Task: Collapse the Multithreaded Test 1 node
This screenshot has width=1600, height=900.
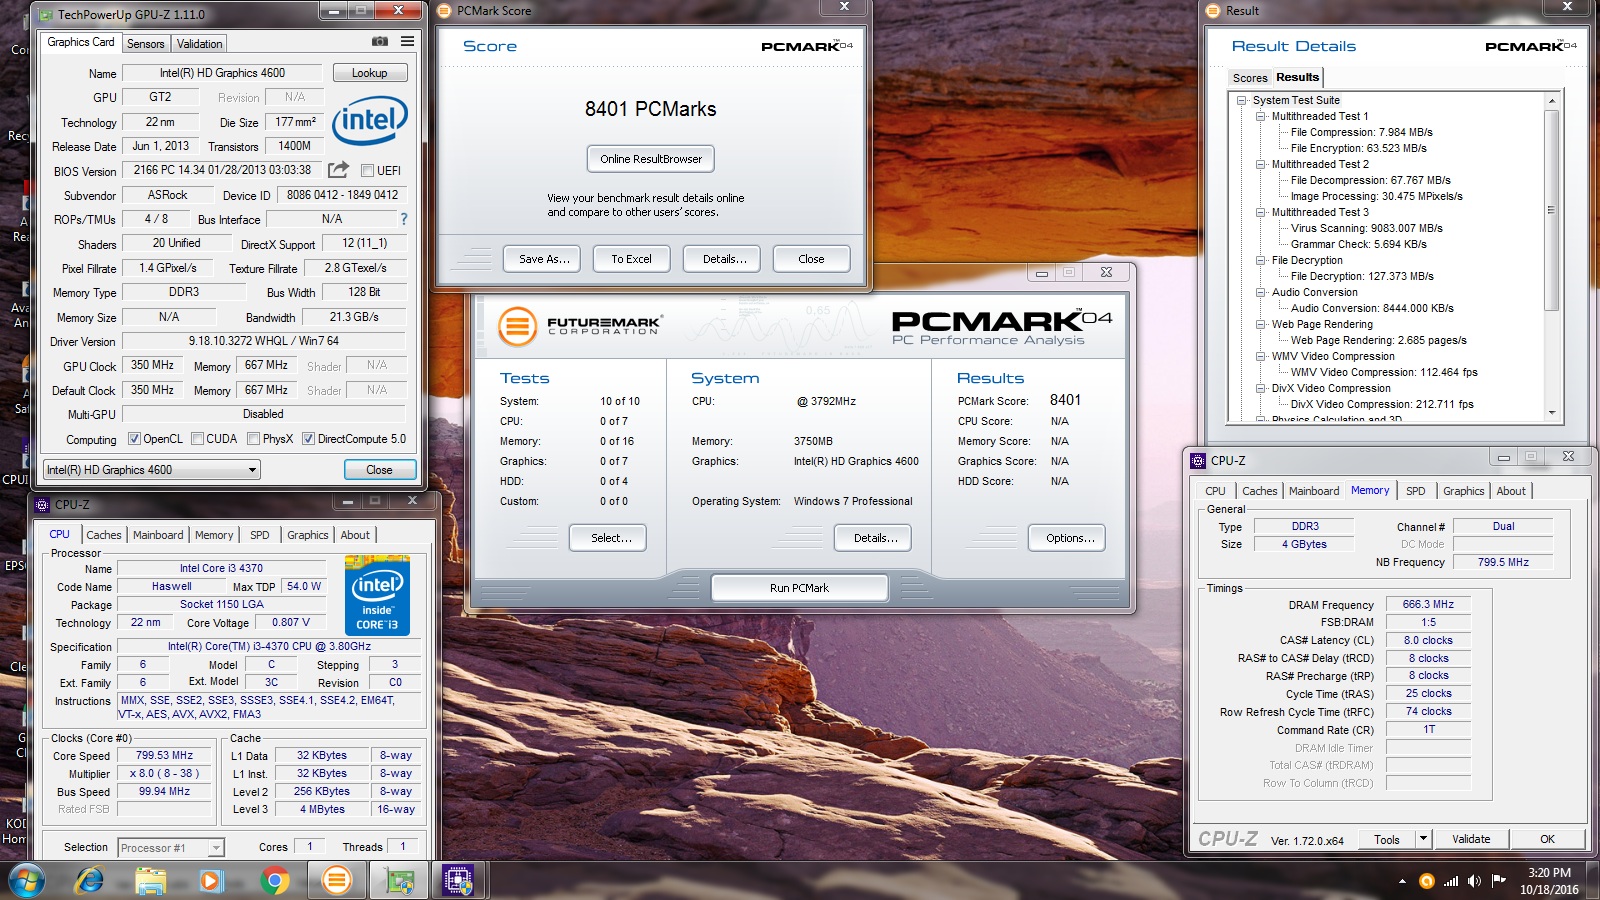Action: point(1261,116)
